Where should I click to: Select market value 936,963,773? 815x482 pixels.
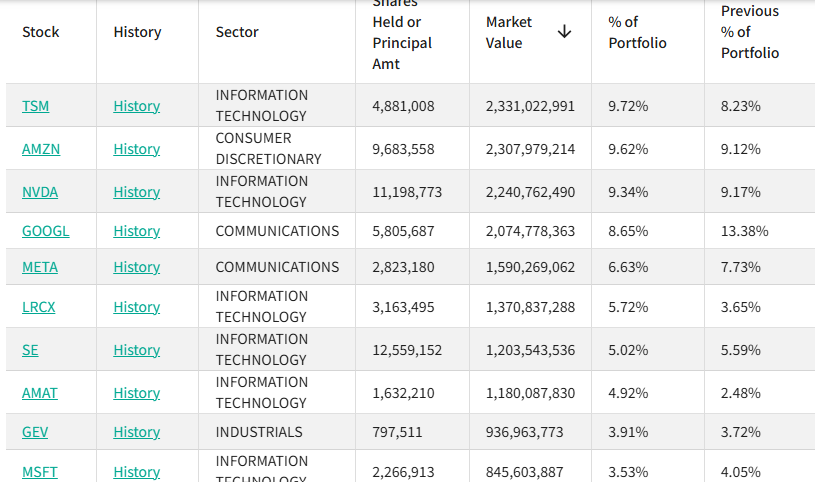point(524,433)
